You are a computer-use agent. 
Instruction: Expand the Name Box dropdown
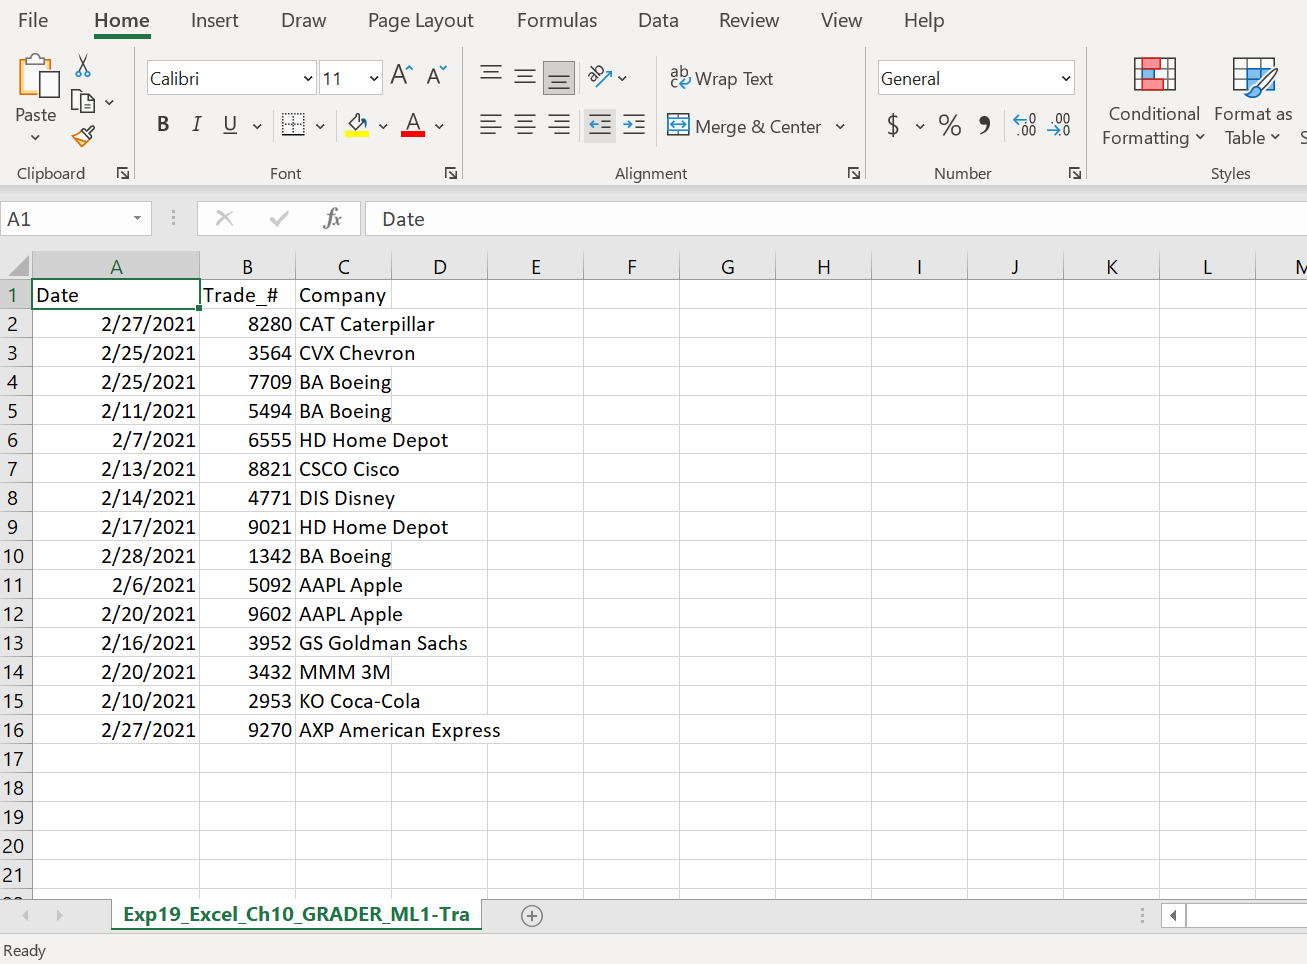click(137, 219)
